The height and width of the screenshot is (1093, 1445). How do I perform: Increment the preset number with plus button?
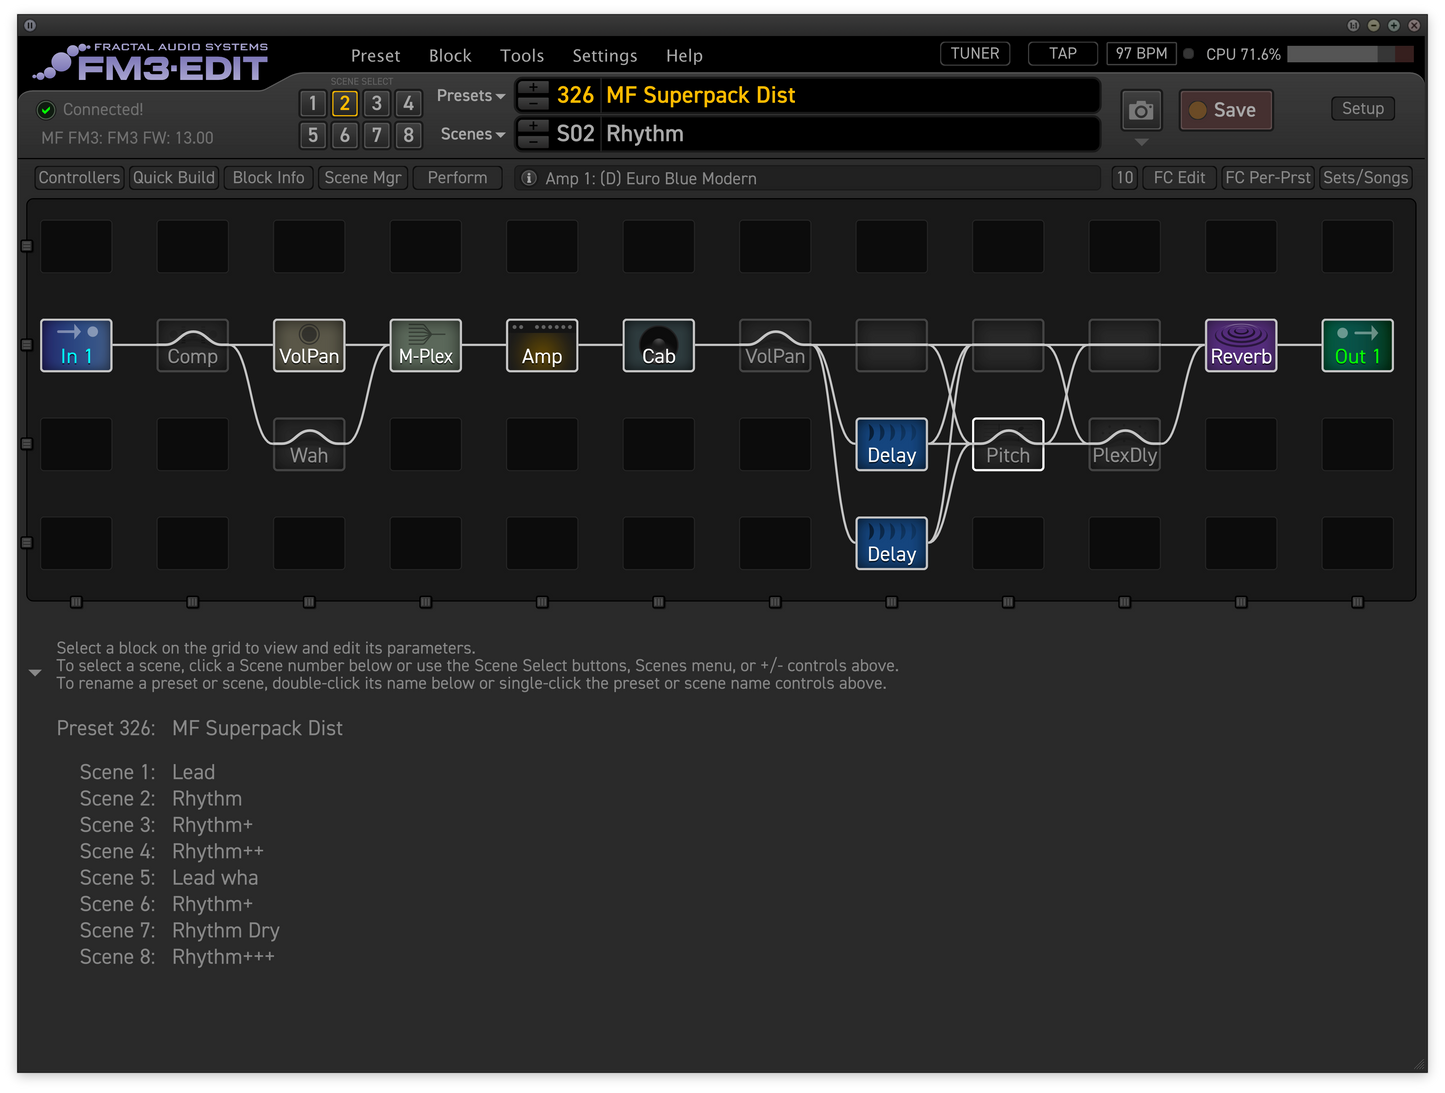[533, 88]
